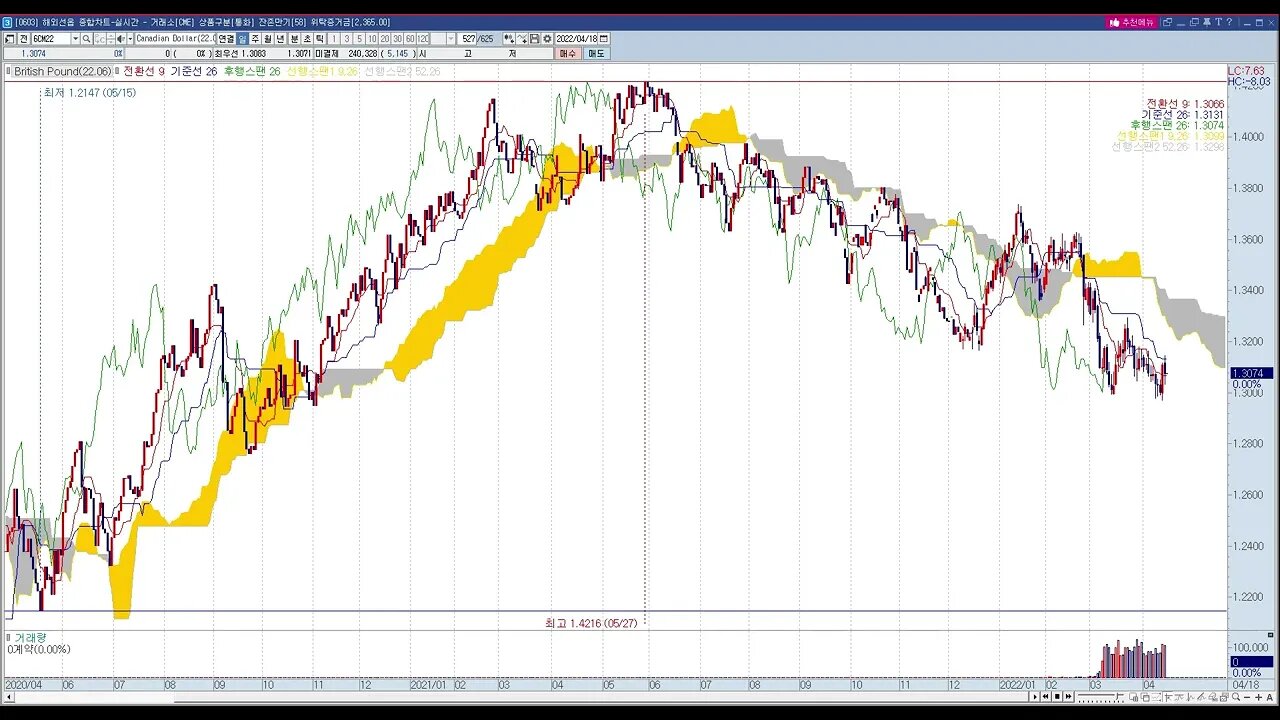Screen dimensions: 1280x720
Task: Click the stop button on bottom bar
Action: 1057,696
